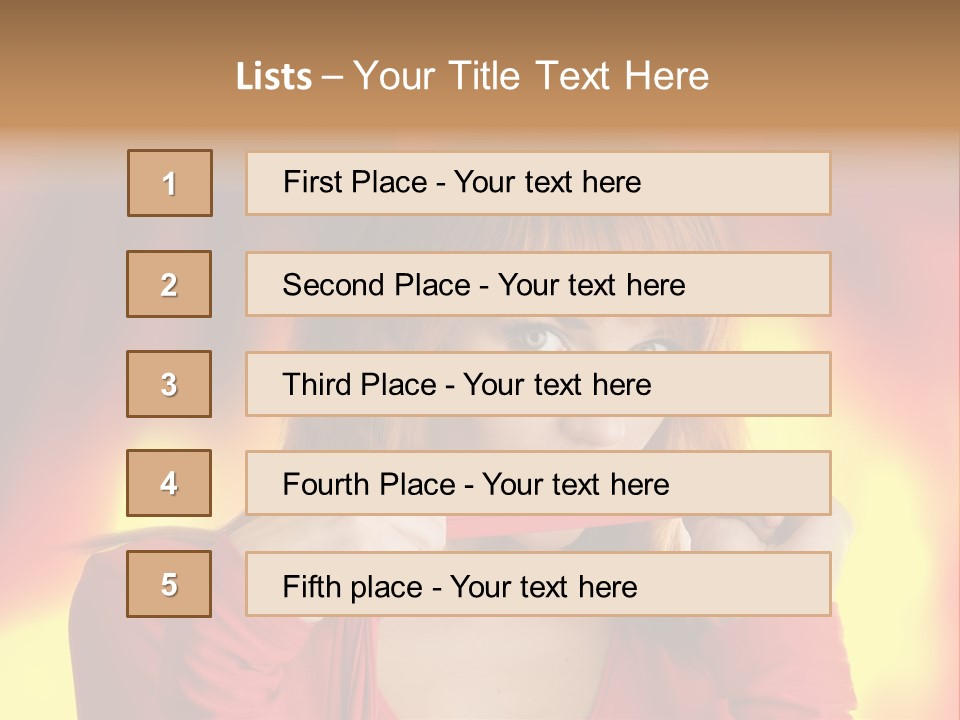Click the words "Third Place"
This screenshot has width=960, height=720.
[x=359, y=385]
